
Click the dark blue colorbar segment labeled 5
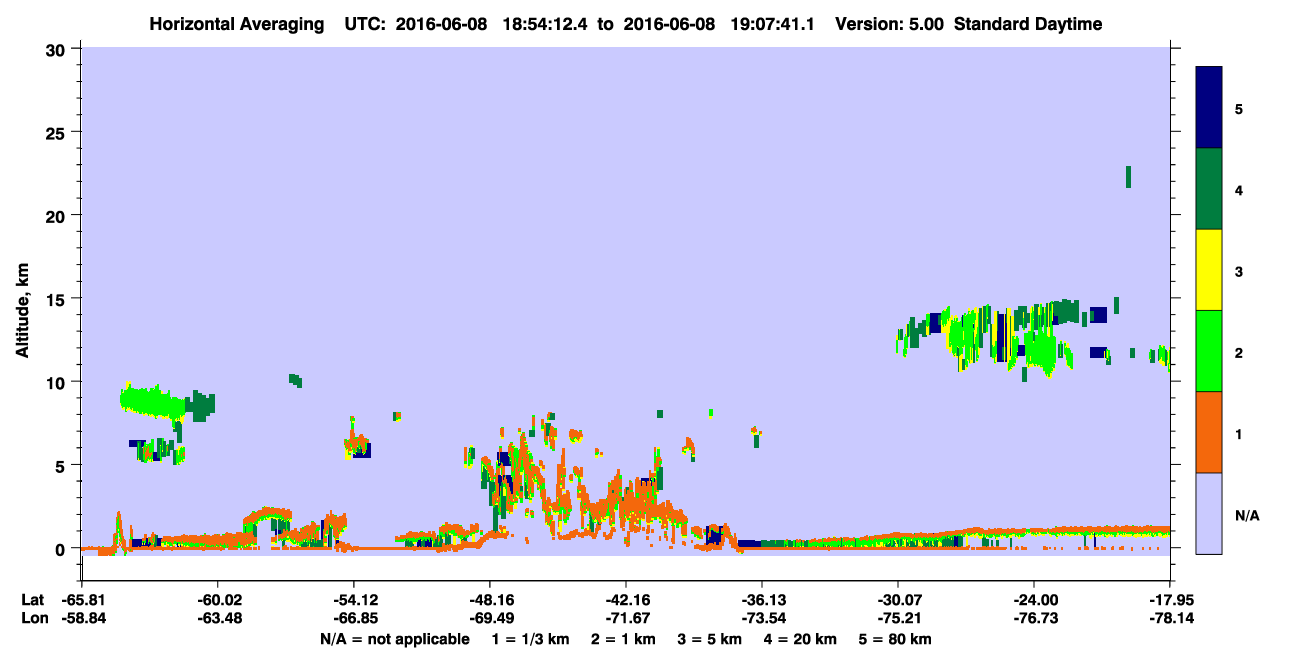[x=1209, y=108]
